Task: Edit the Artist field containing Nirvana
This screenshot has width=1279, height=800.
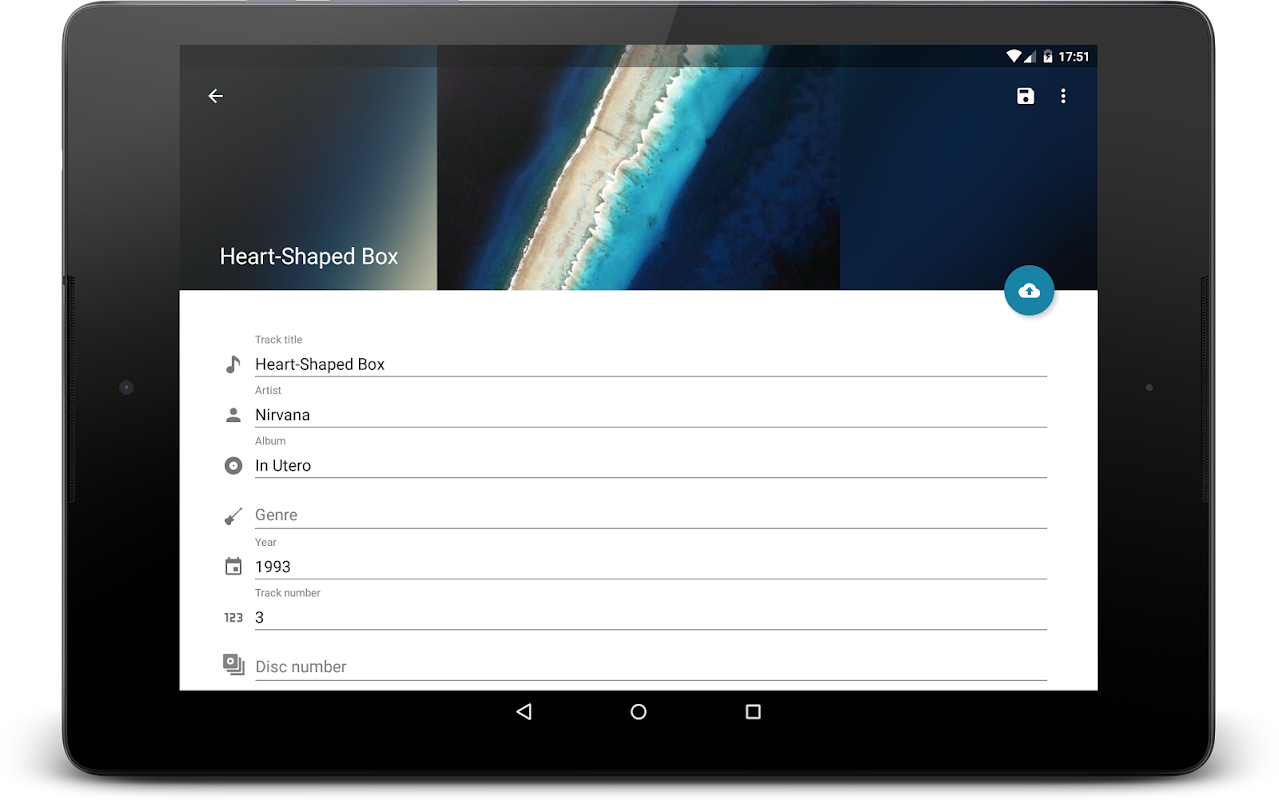Action: [651, 415]
